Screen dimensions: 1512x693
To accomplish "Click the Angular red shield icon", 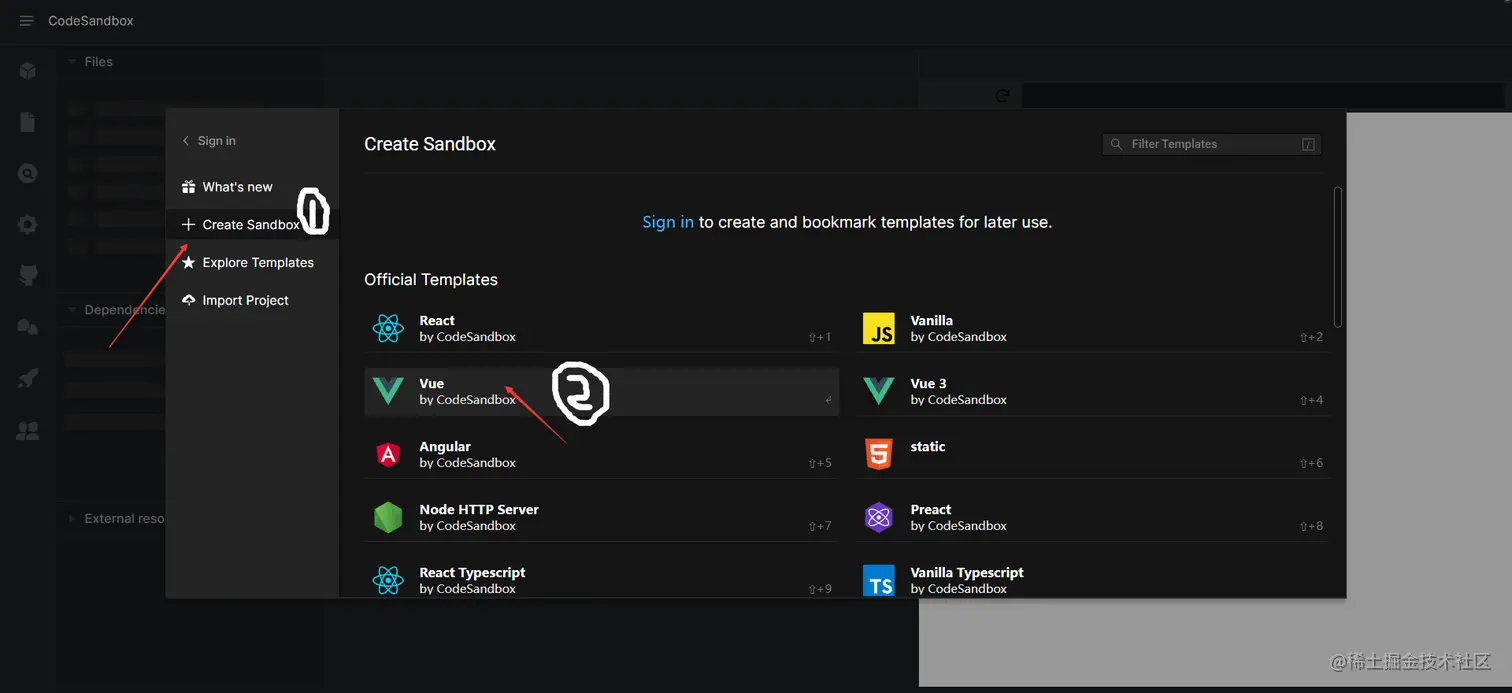I will point(387,454).
